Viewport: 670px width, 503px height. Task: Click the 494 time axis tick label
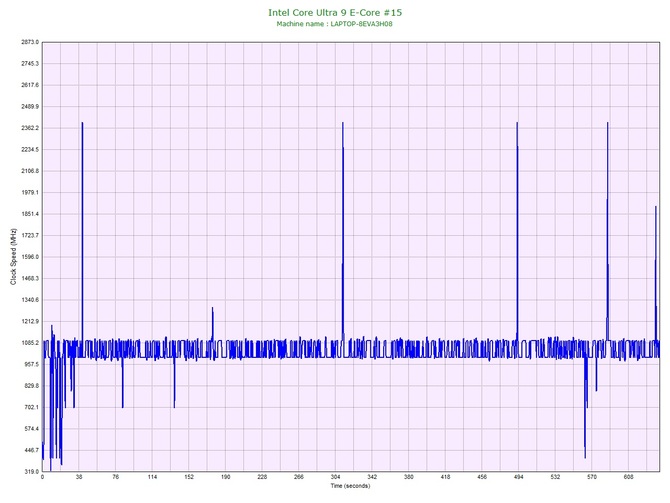pyautogui.click(x=519, y=477)
